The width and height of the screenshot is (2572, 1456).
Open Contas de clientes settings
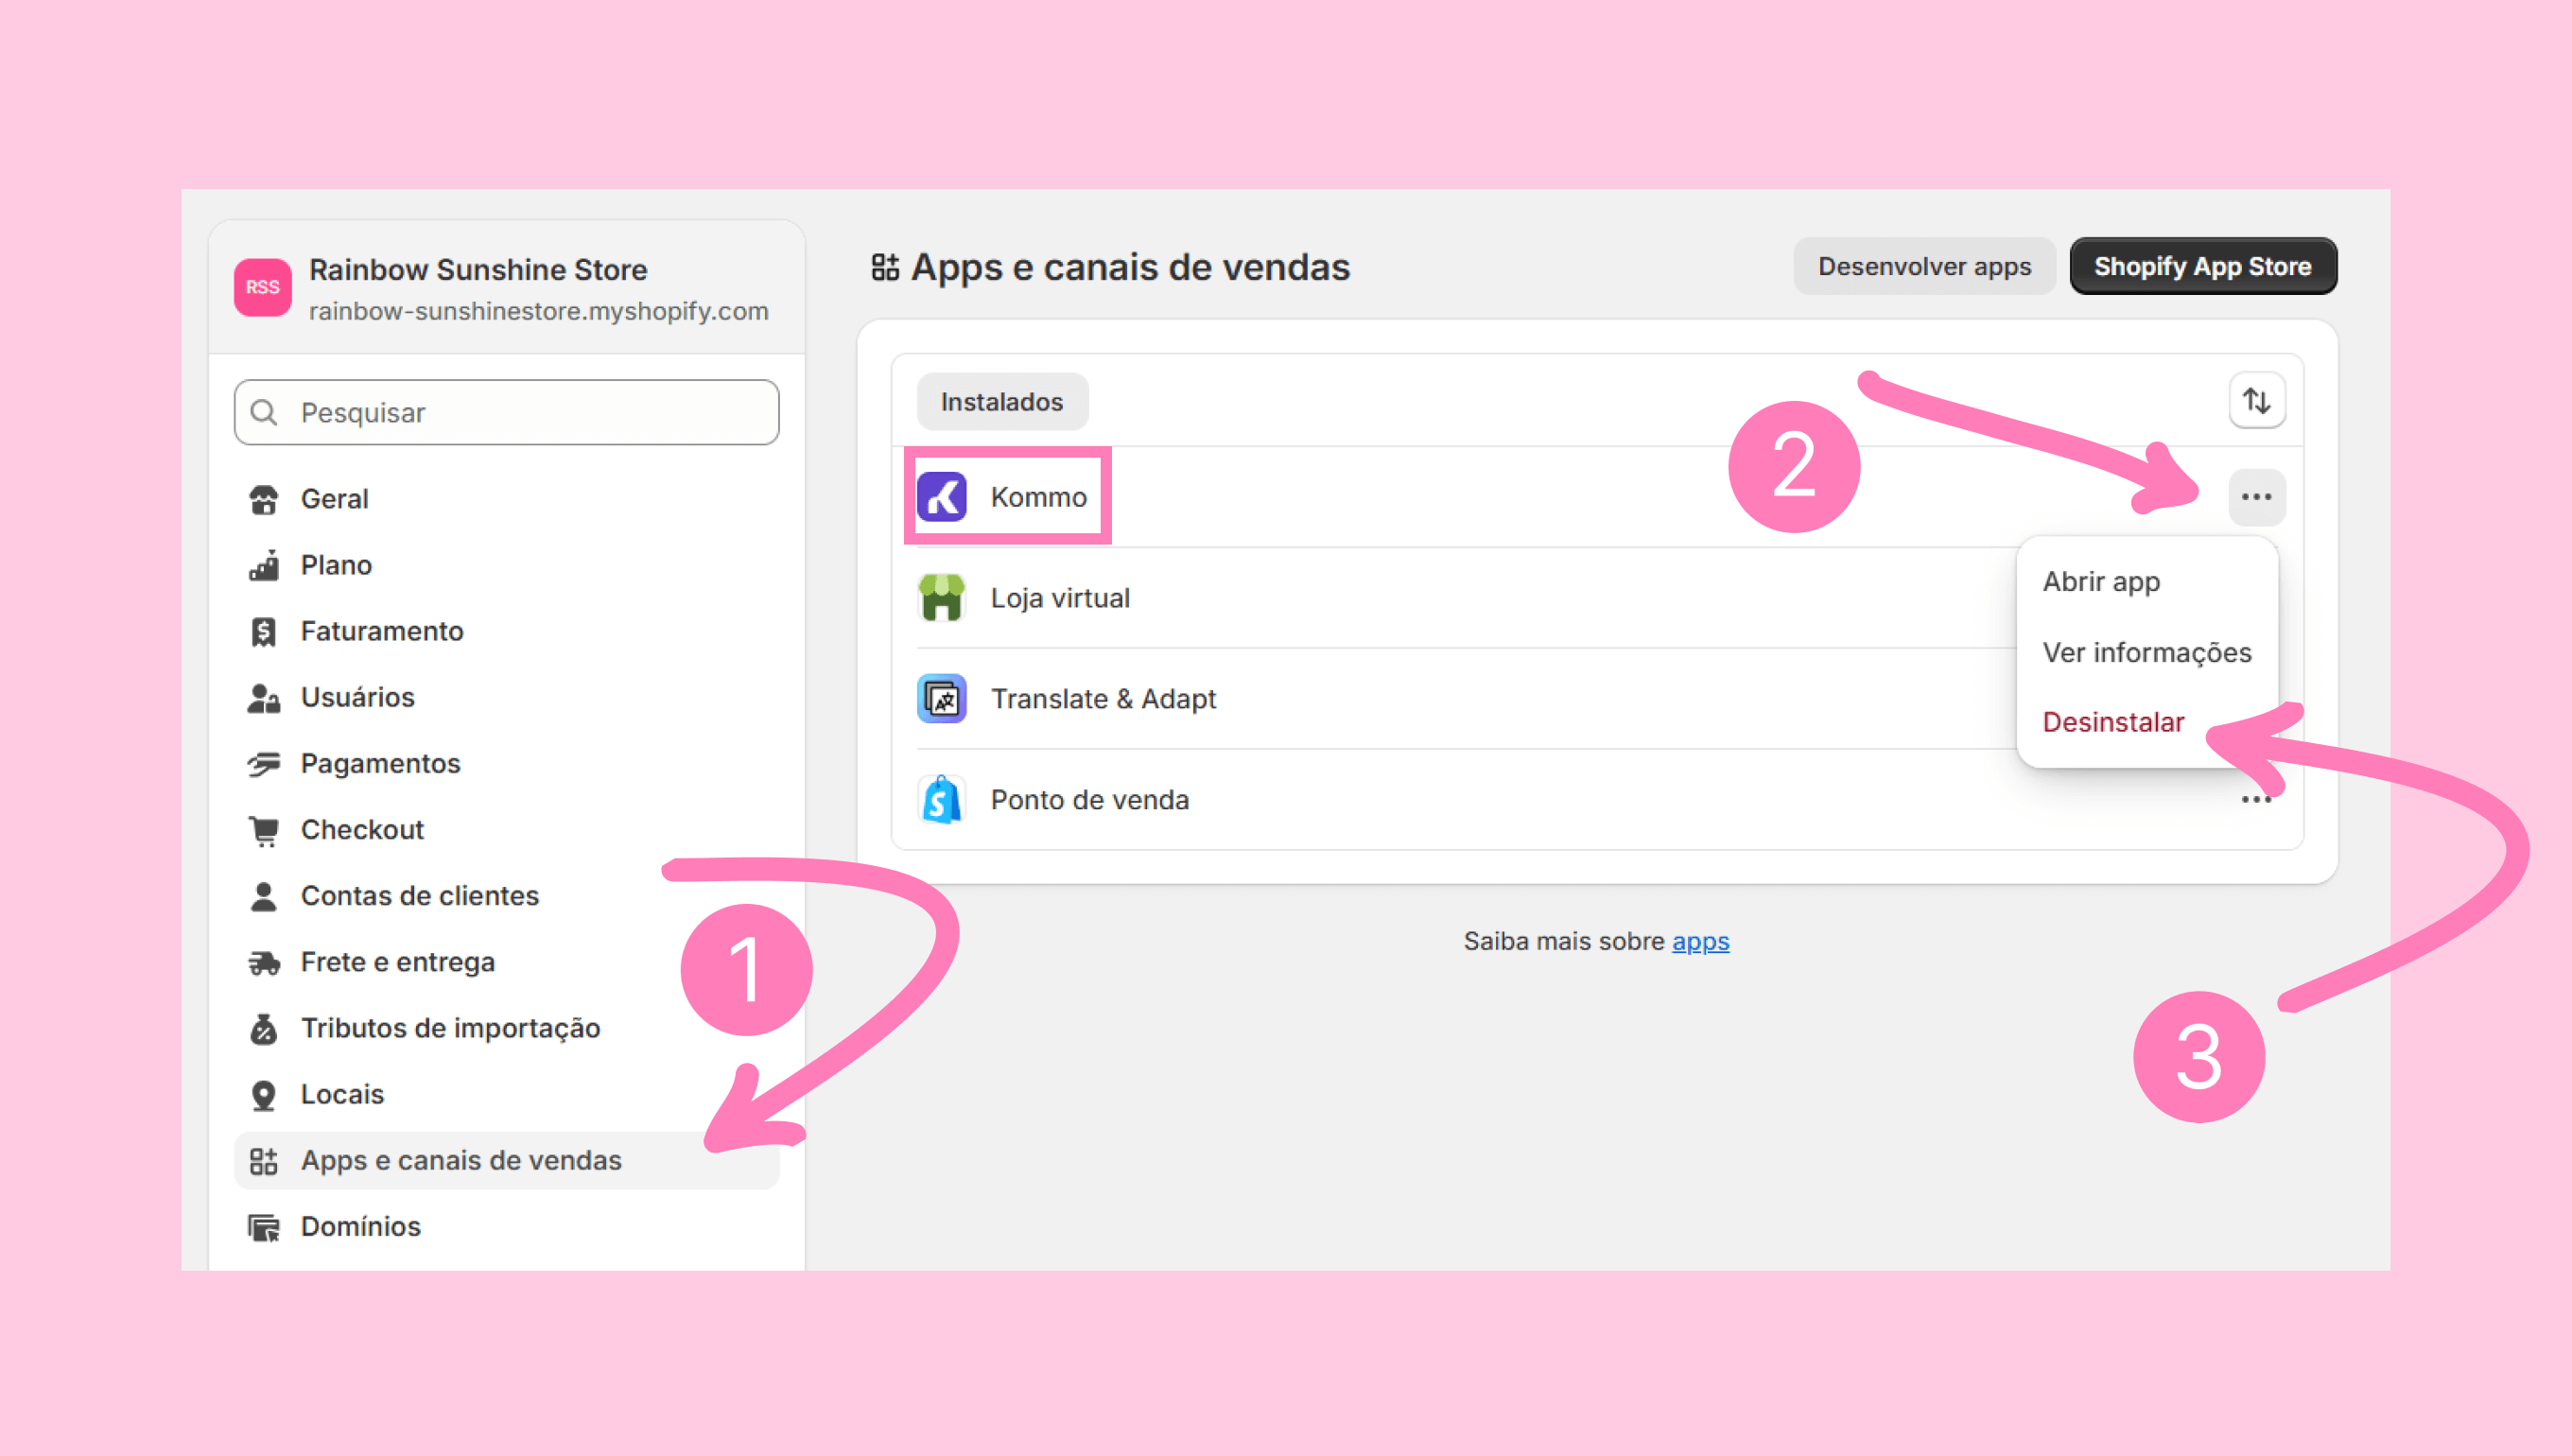coord(506,896)
